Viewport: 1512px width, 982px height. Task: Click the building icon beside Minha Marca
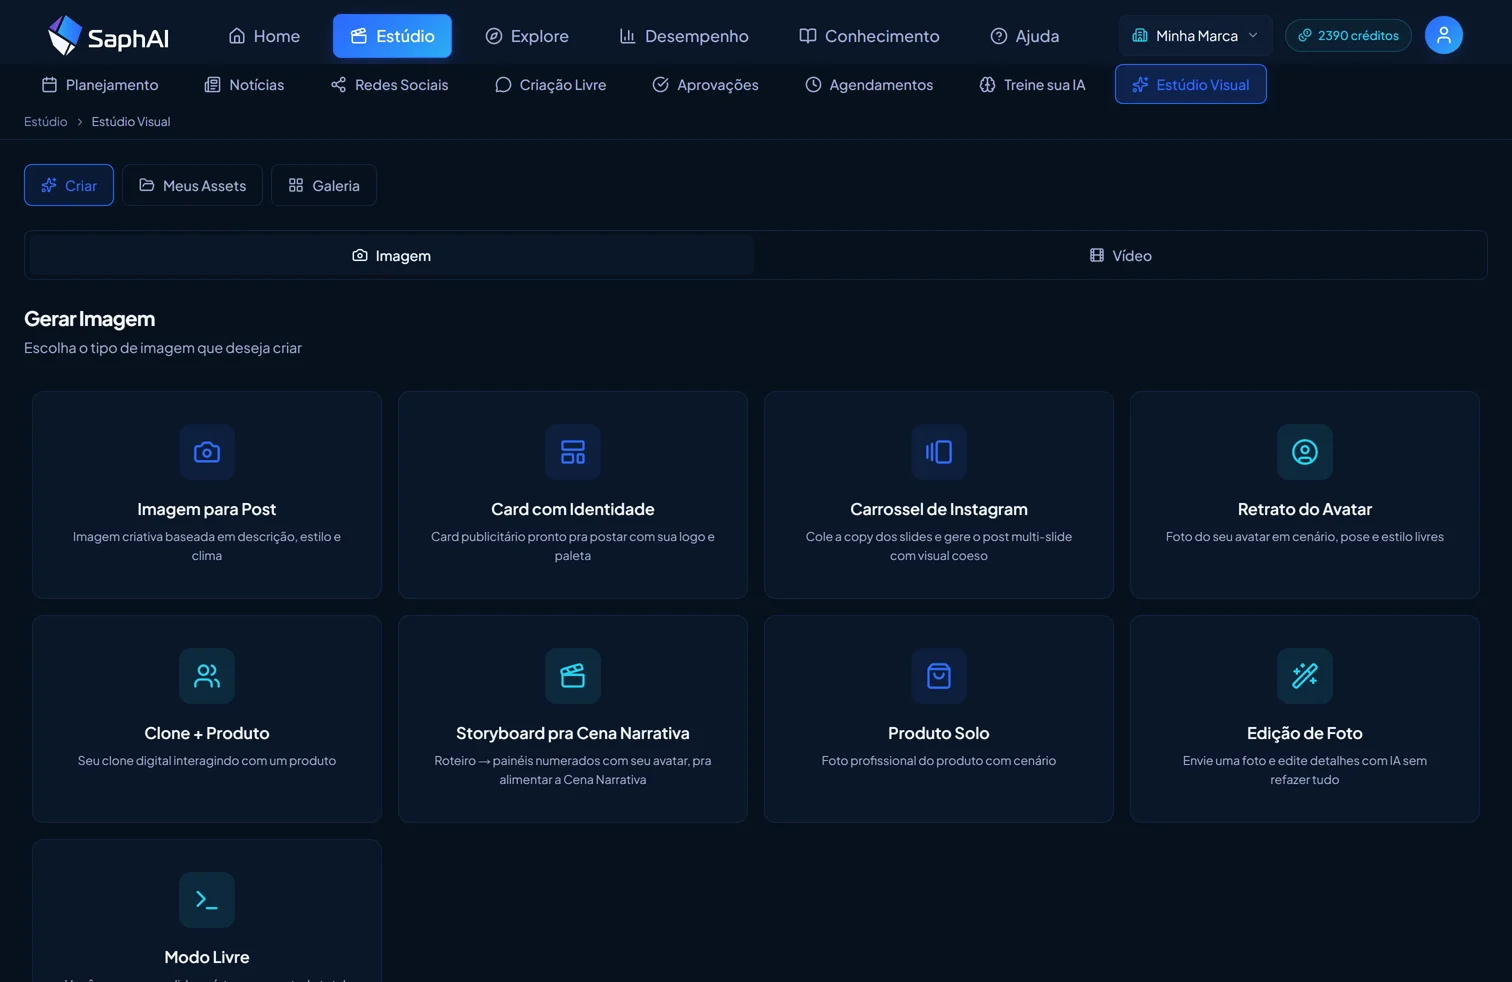click(1140, 35)
